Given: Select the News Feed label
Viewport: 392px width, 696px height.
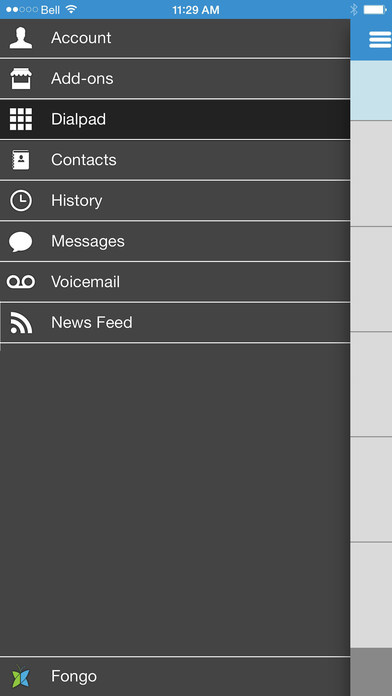Looking at the screenshot, I should (92, 322).
